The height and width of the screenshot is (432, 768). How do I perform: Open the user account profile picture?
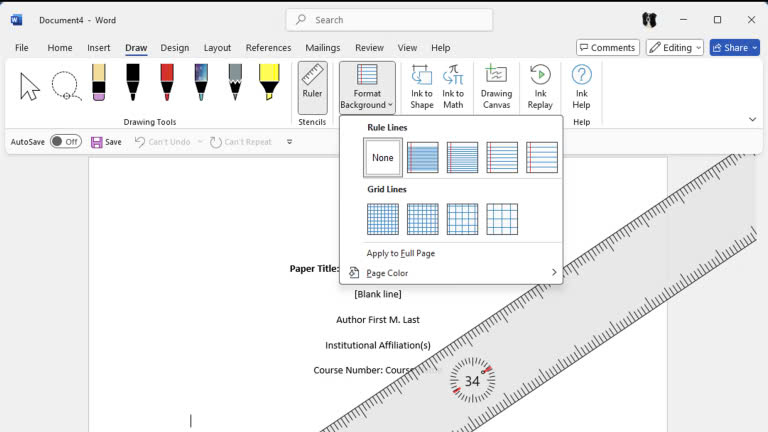[x=649, y=20]
